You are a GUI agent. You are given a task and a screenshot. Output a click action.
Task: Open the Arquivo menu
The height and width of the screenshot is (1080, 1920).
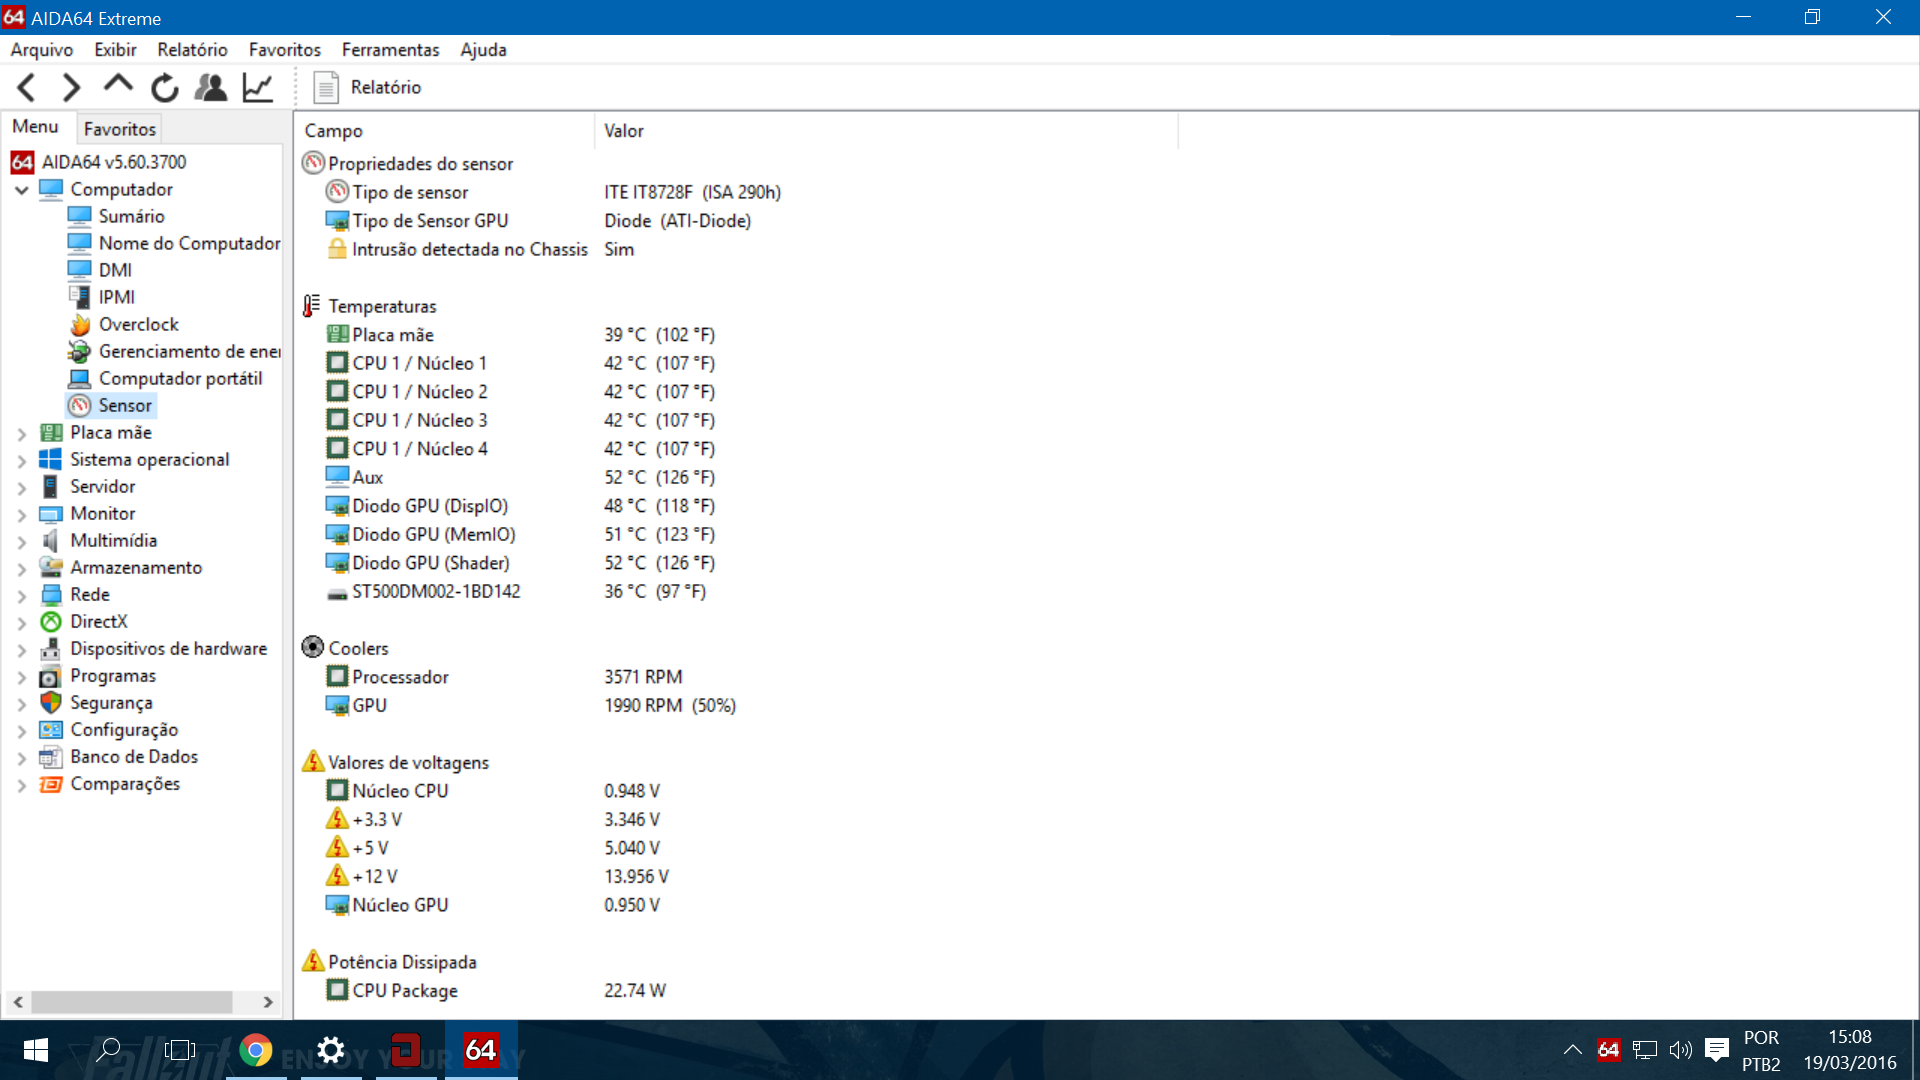click(x=42, y=50)
